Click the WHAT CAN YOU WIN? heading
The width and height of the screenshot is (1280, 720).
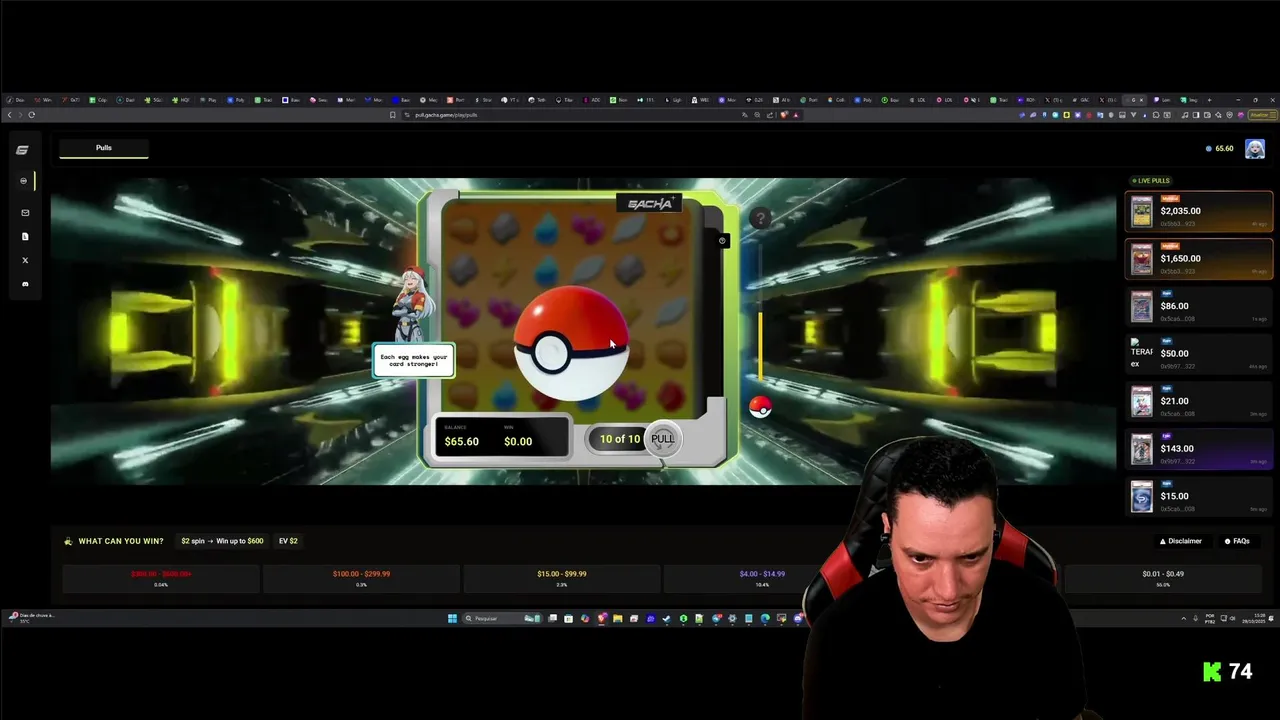(x=121, y=541)
